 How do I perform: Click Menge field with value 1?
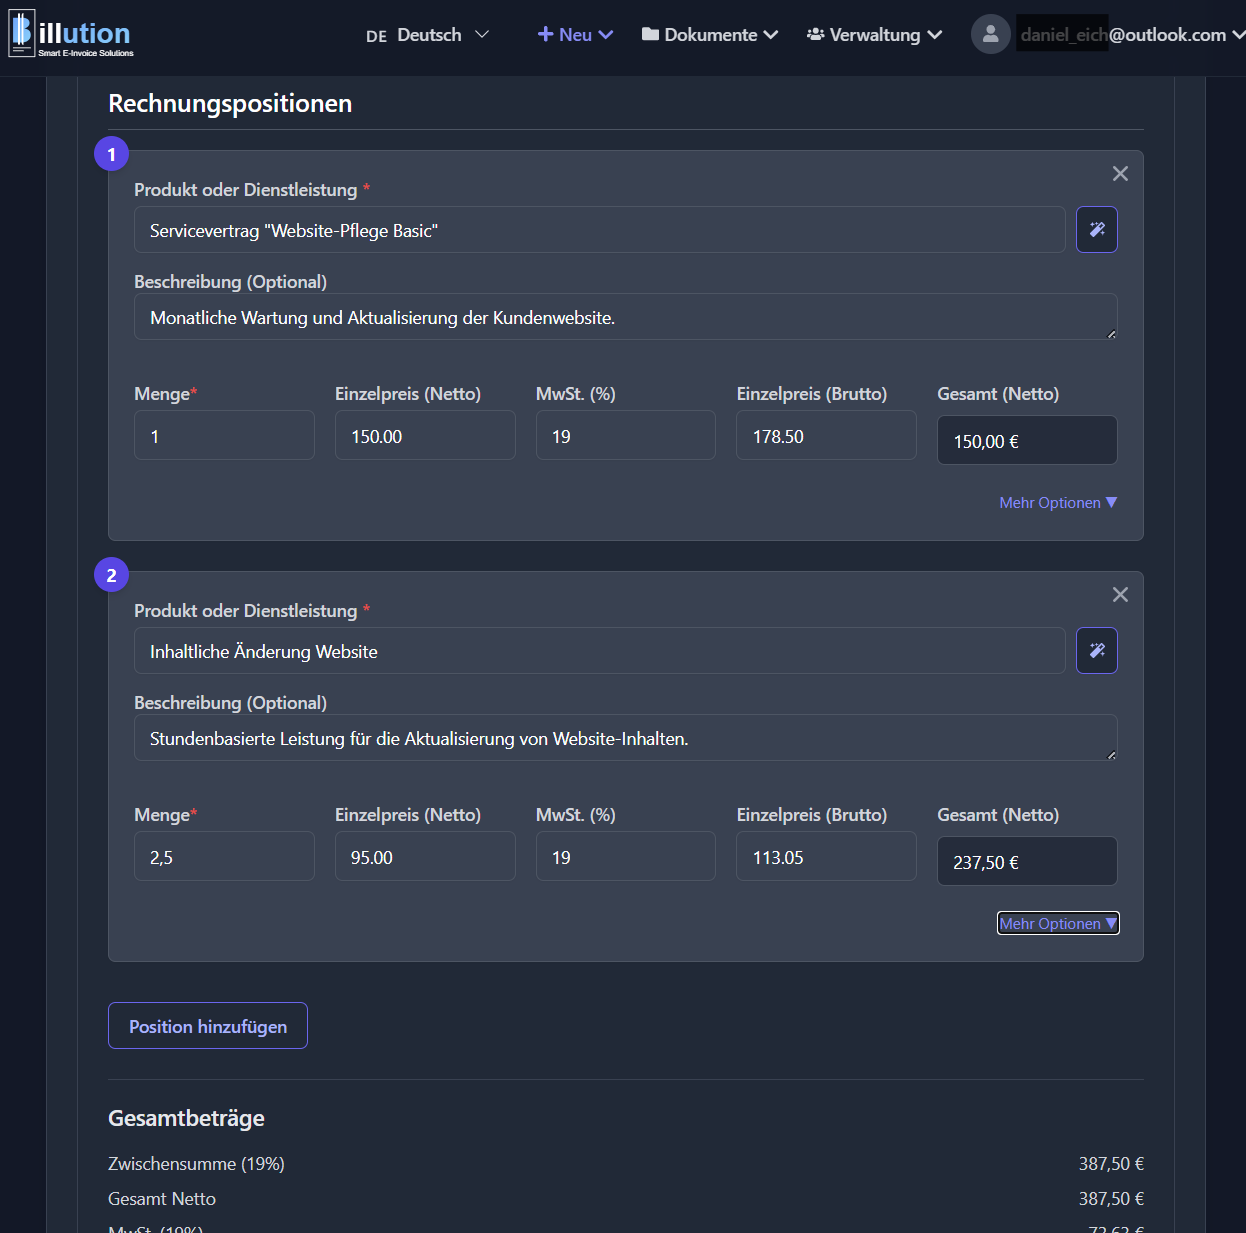tap(224, 436)
